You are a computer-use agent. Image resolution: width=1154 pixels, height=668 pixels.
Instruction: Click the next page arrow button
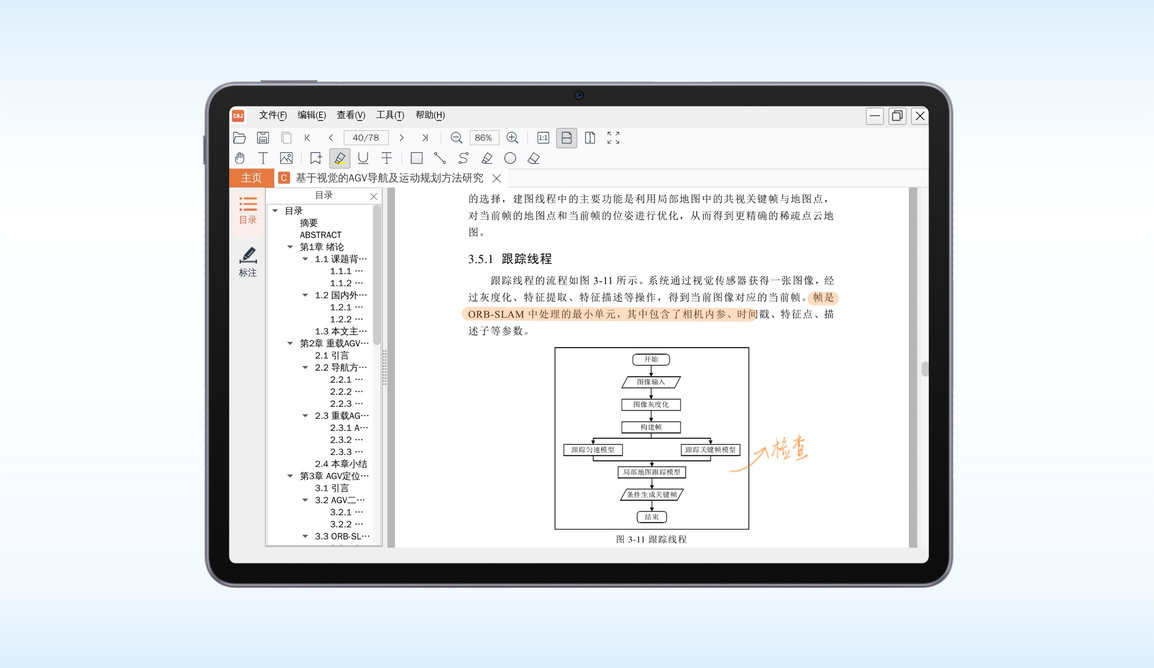click(x=402, y=138)
